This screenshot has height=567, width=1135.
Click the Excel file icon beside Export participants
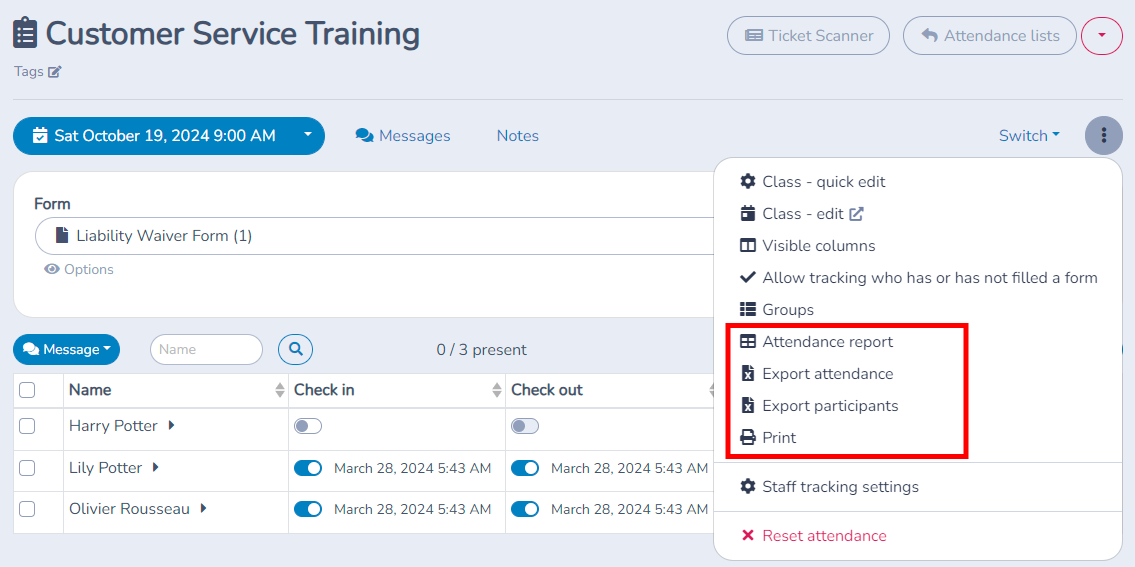[x=748, y=406]
